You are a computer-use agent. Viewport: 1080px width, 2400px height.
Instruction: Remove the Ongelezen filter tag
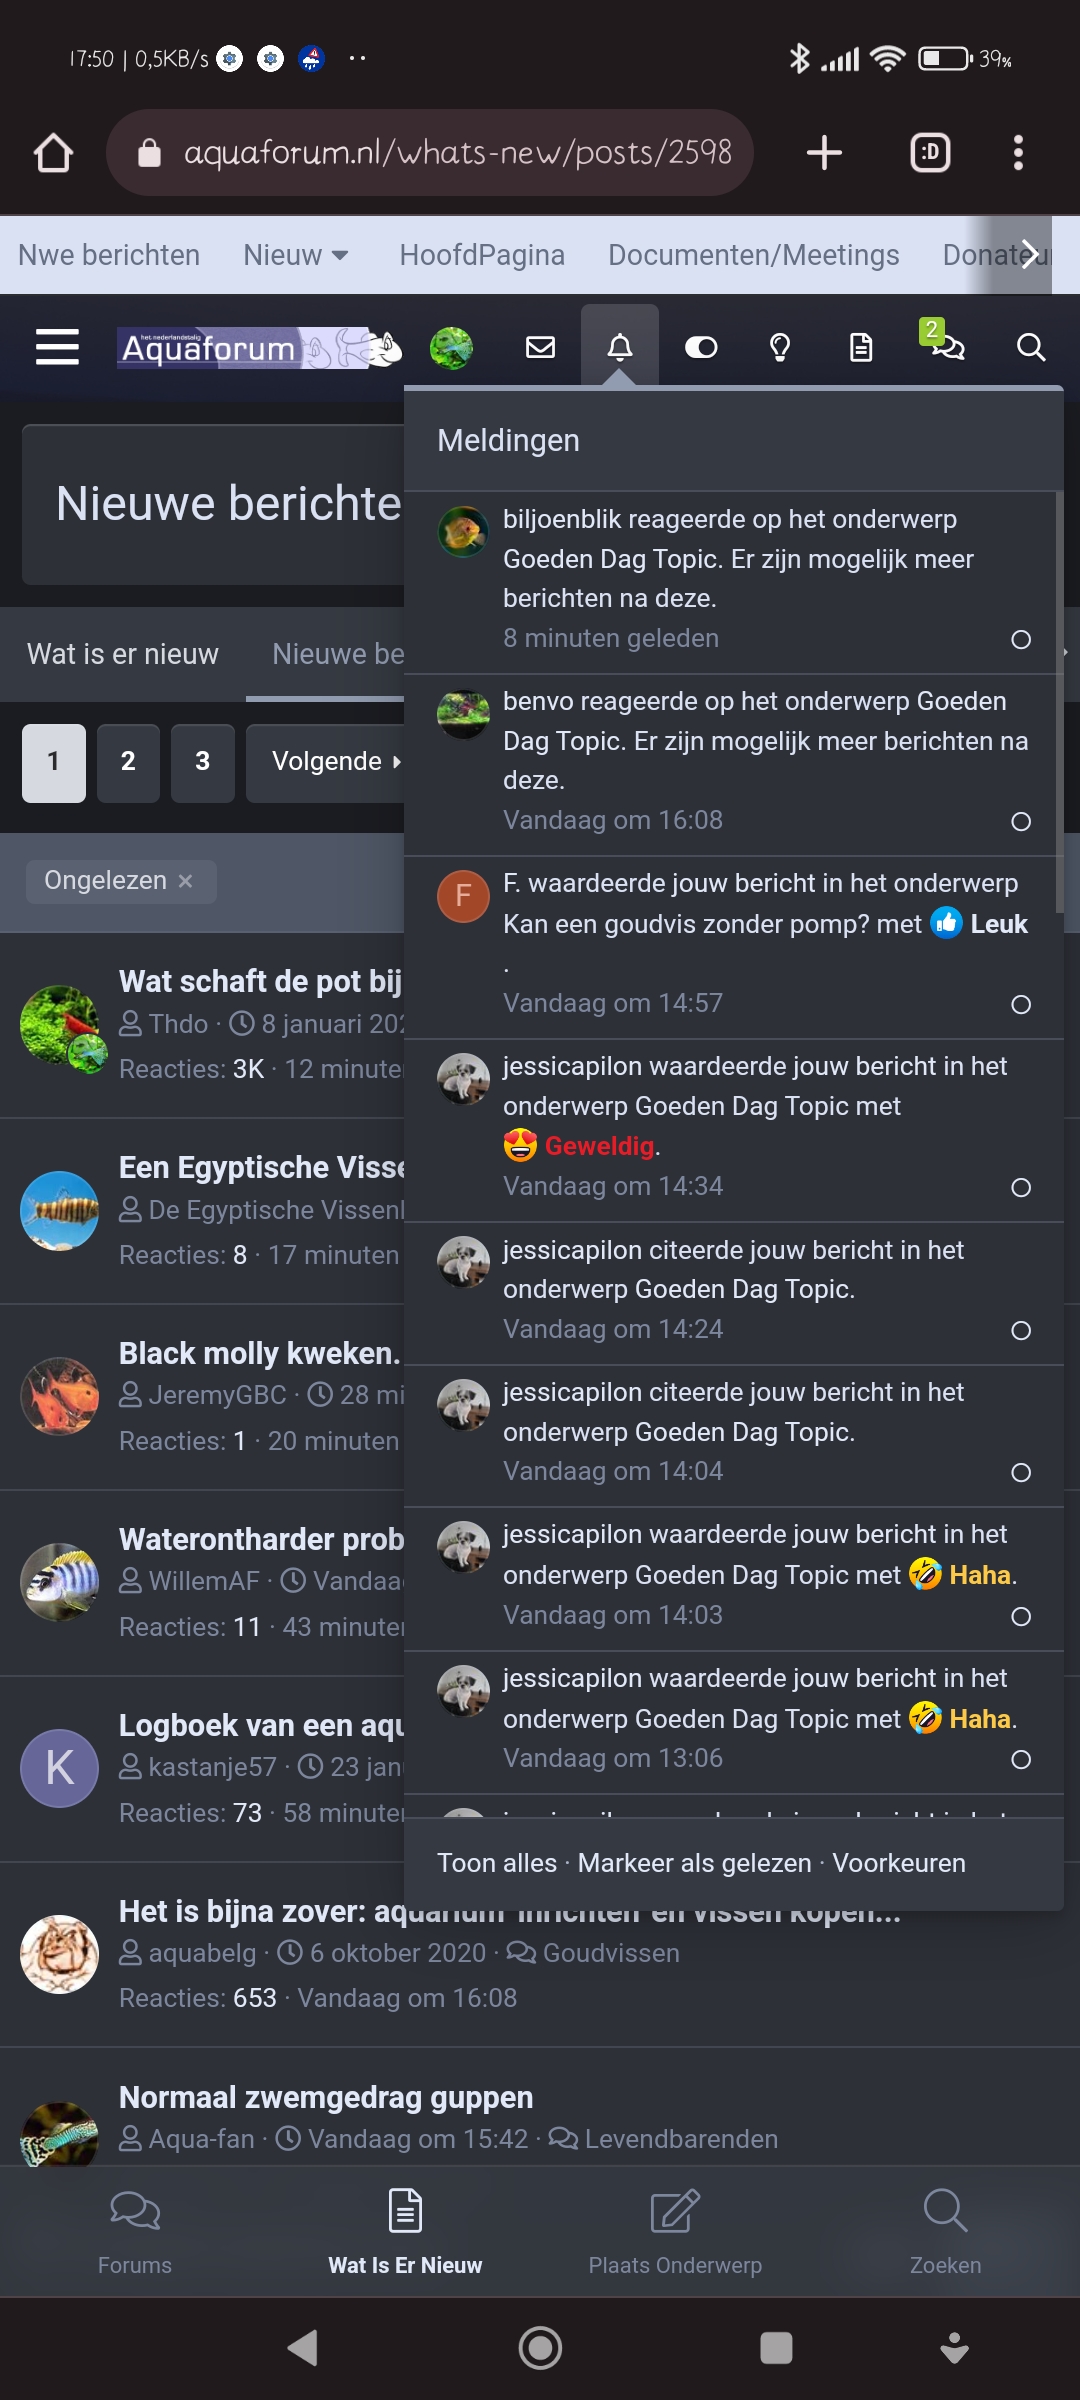click(x=185, y=881)
